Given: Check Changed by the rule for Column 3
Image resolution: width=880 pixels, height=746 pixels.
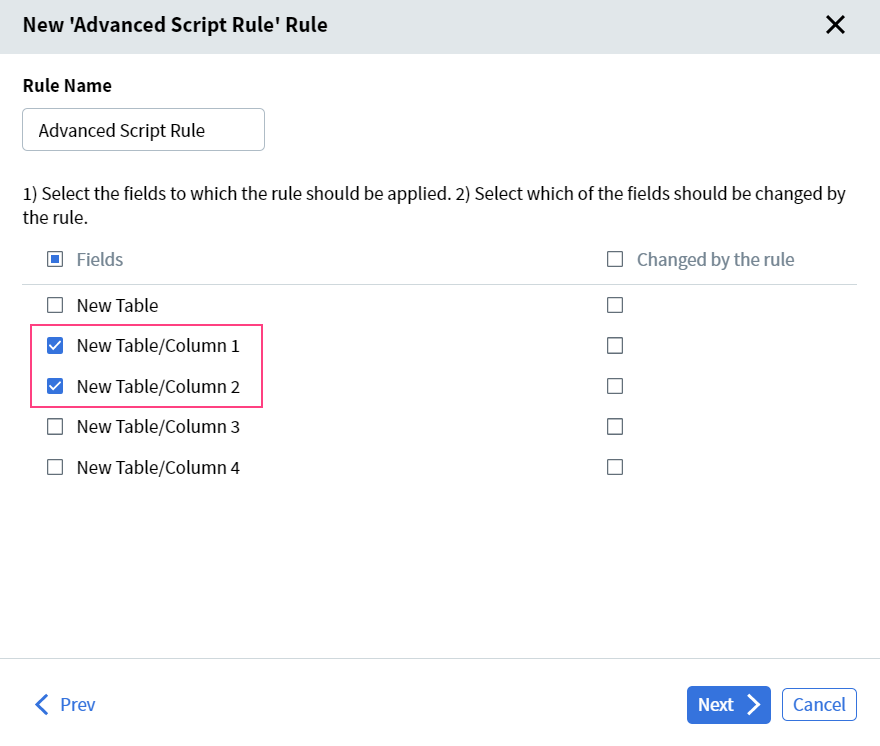Looking at the screenshot, I should [615, 426].
